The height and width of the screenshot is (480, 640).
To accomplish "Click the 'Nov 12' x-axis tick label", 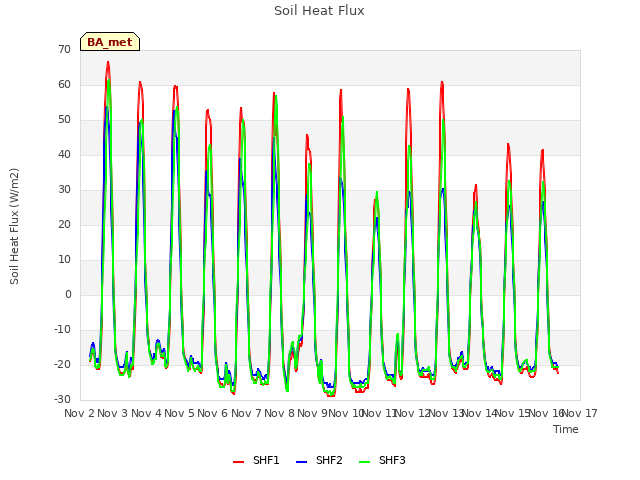I will point(413,413).
